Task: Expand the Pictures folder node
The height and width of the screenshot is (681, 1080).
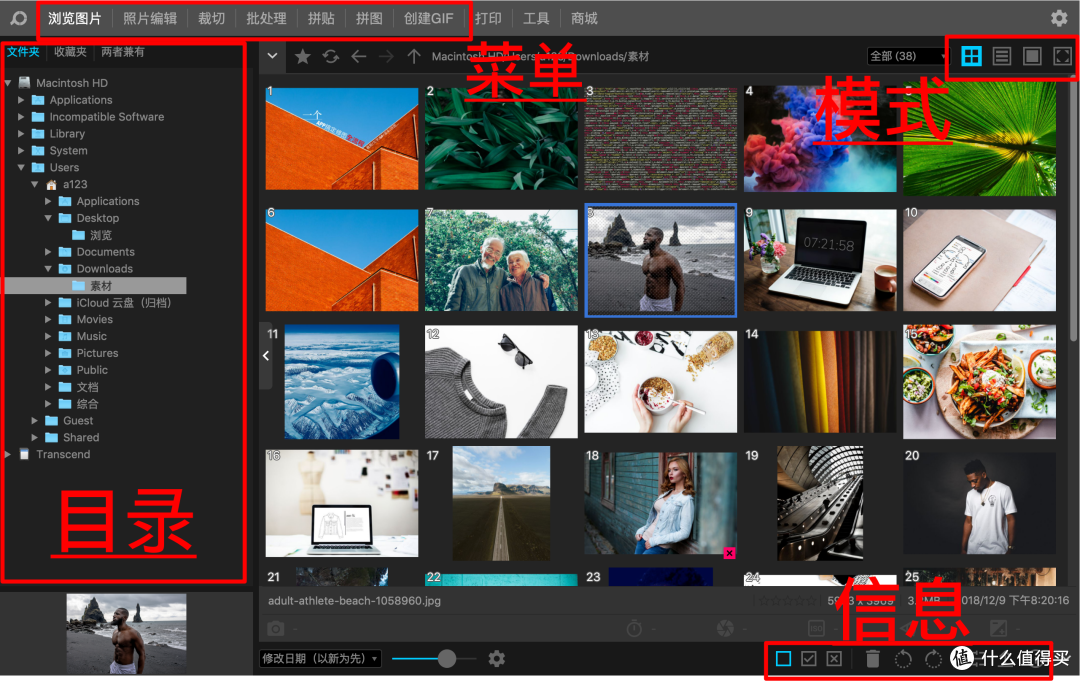Action: (48, 353)
